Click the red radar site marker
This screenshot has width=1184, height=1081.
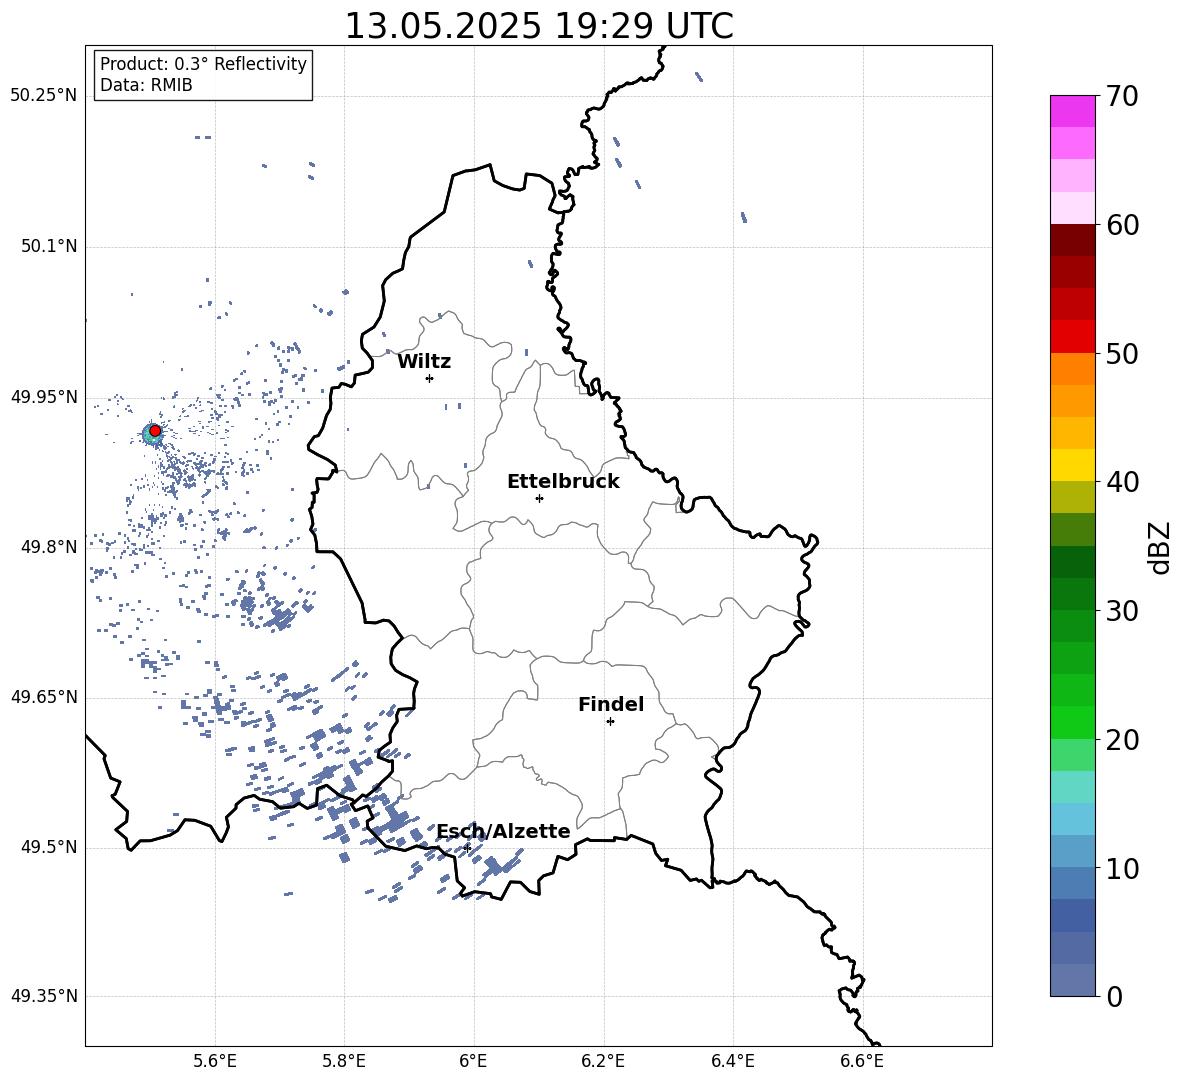tap(155, 431)
